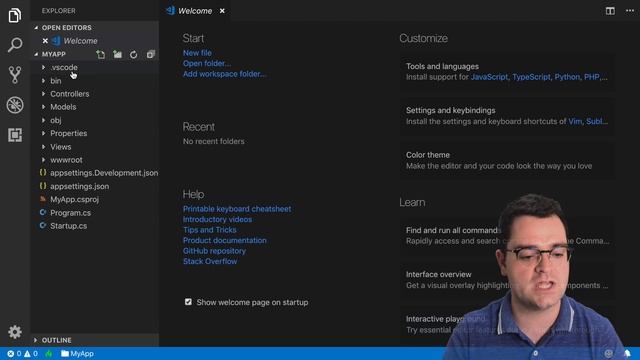
Task: Collapse all folders in MYAPP explorer
Action: pyautogui.click(x=151, y=54)
